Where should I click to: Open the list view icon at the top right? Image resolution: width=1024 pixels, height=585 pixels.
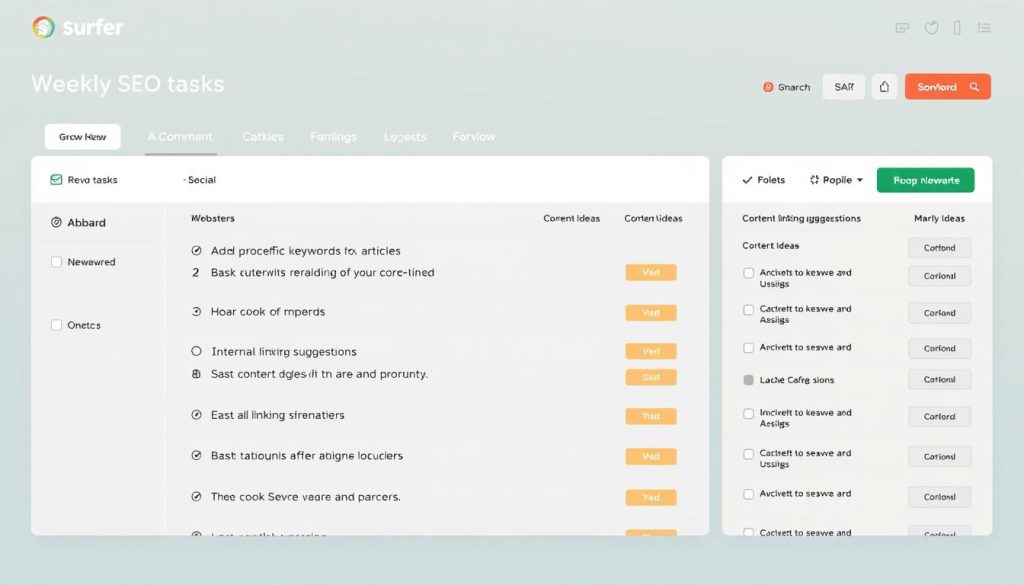(x=984, y=28)
